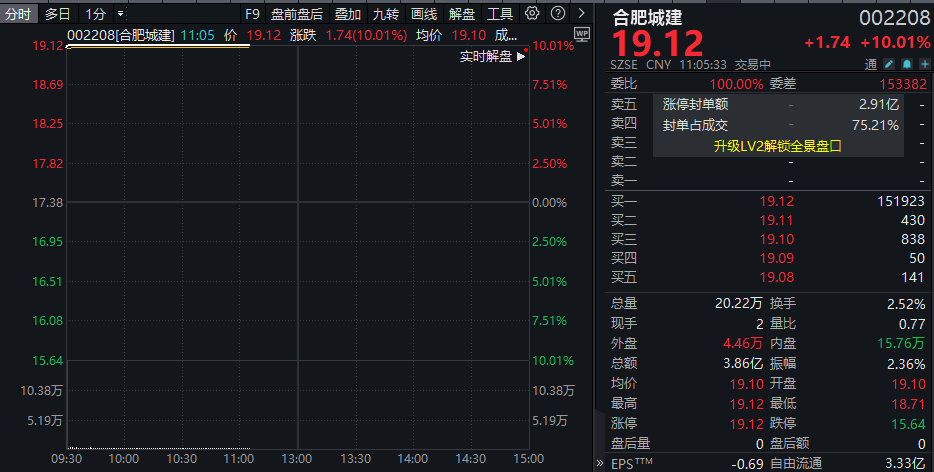
Task: Click the right chevron arrow in the toolbar
Action: [581, 13]
